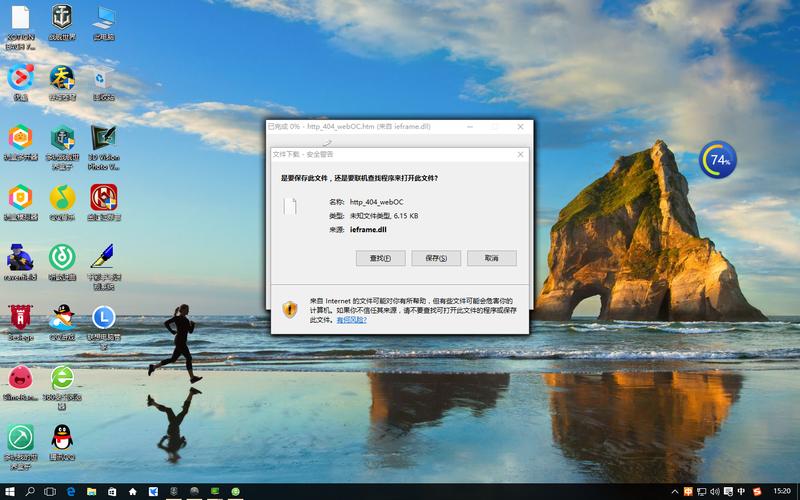800x500 pixels.
Task: Open the Besiege red banner game icon
Action: 20,317
